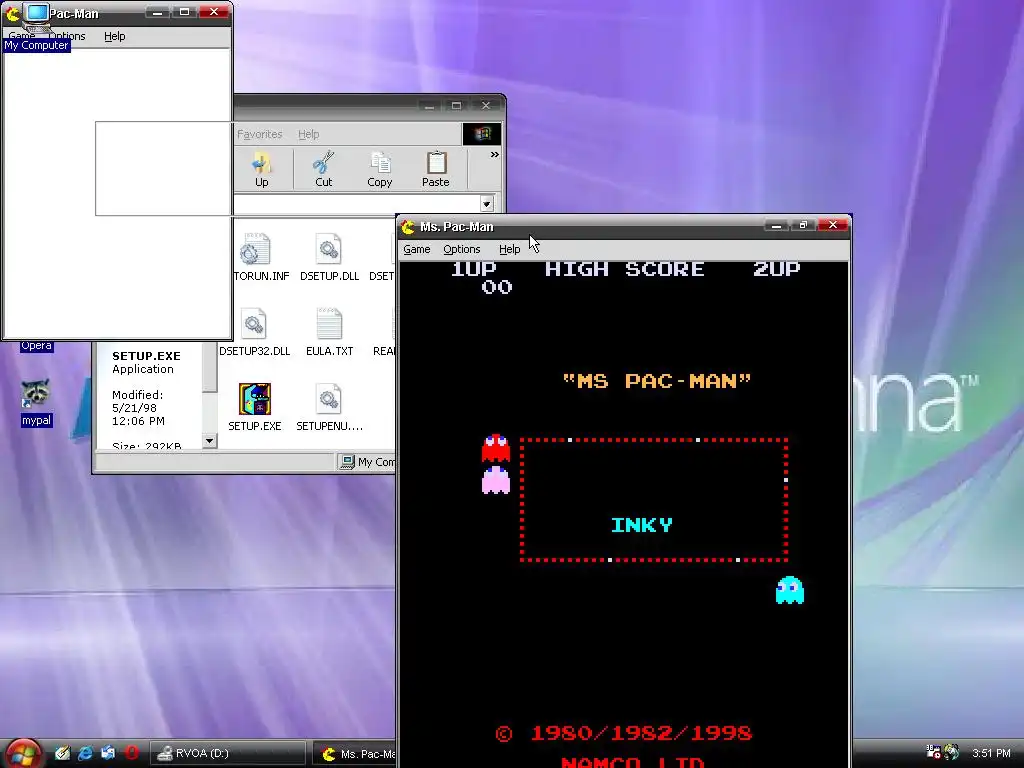Switch to RVOA (D:) taskbar button
Image resolution: width=1024 pixels, height=768 pixels.
229,753
